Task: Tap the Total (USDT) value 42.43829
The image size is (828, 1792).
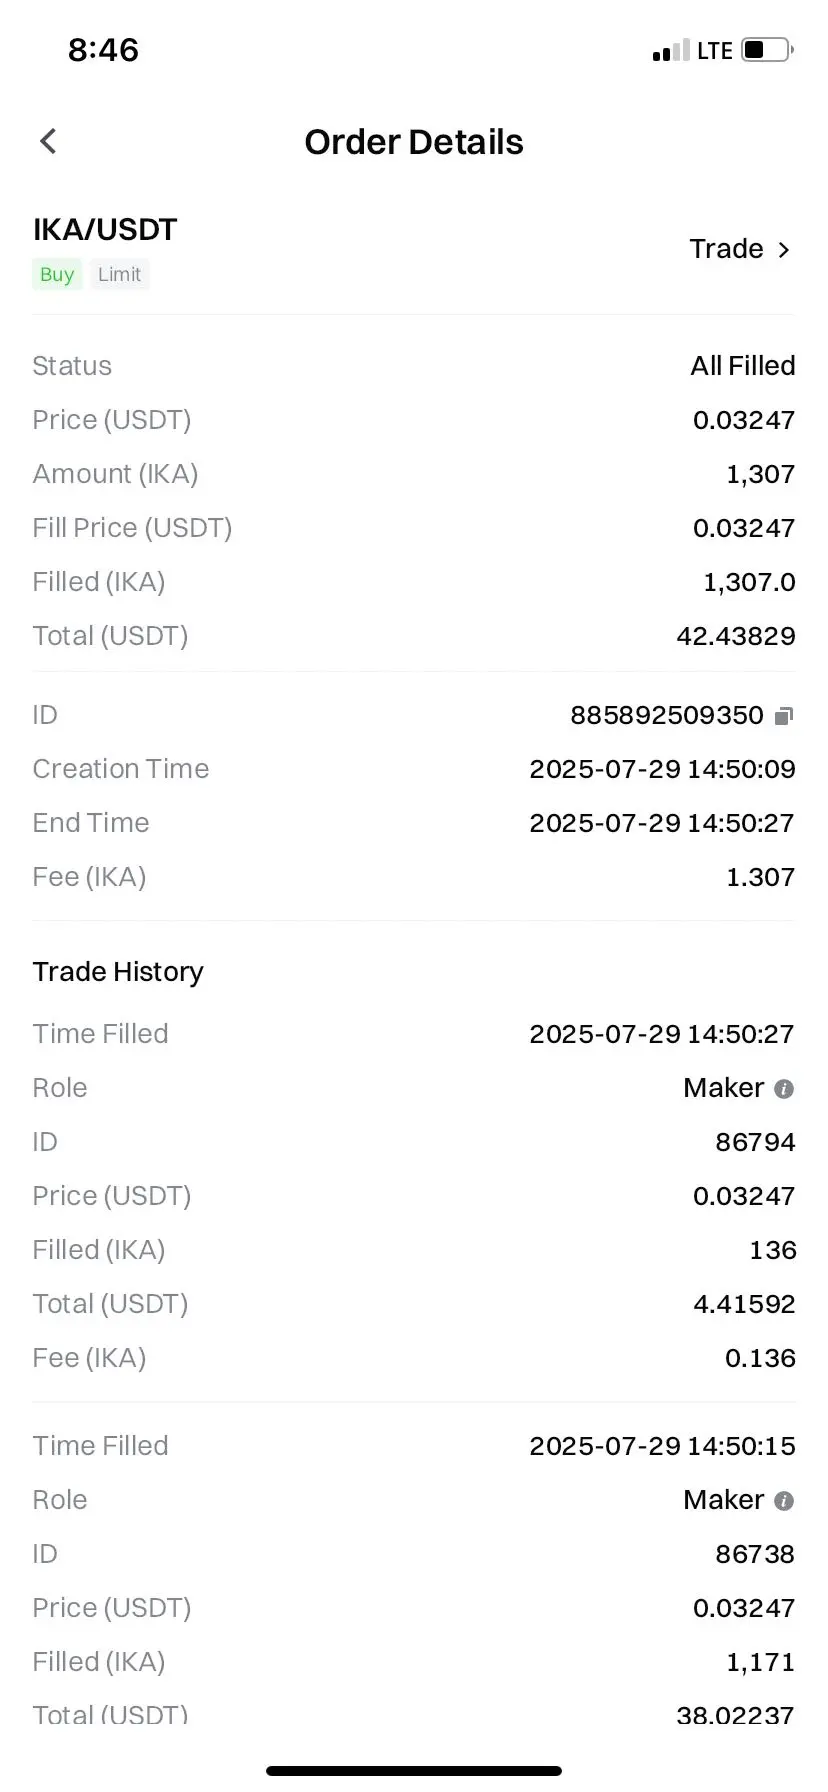Action: pos(736,636)
